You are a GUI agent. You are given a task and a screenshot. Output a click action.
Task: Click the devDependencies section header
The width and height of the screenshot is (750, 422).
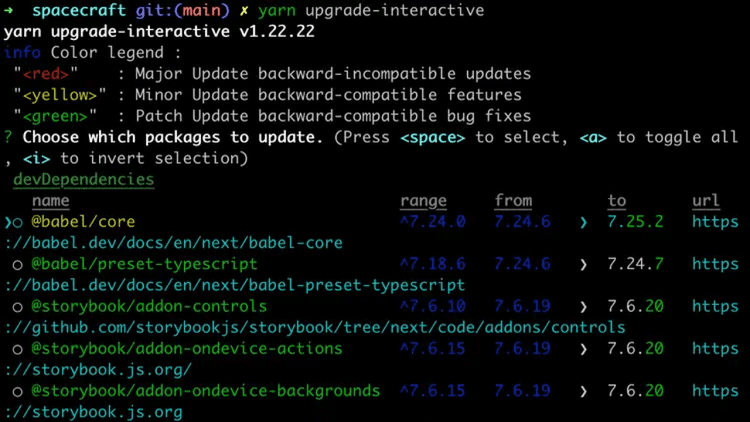tap(84, 180)
